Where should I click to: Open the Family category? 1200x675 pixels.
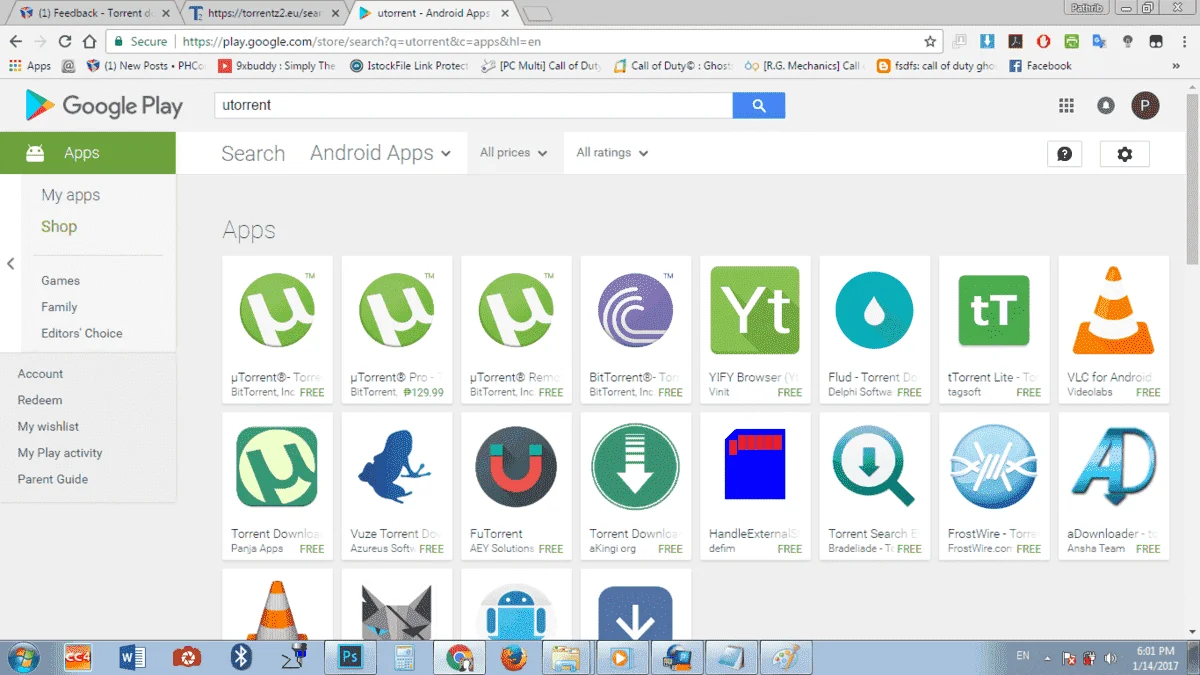coord(59,307)
